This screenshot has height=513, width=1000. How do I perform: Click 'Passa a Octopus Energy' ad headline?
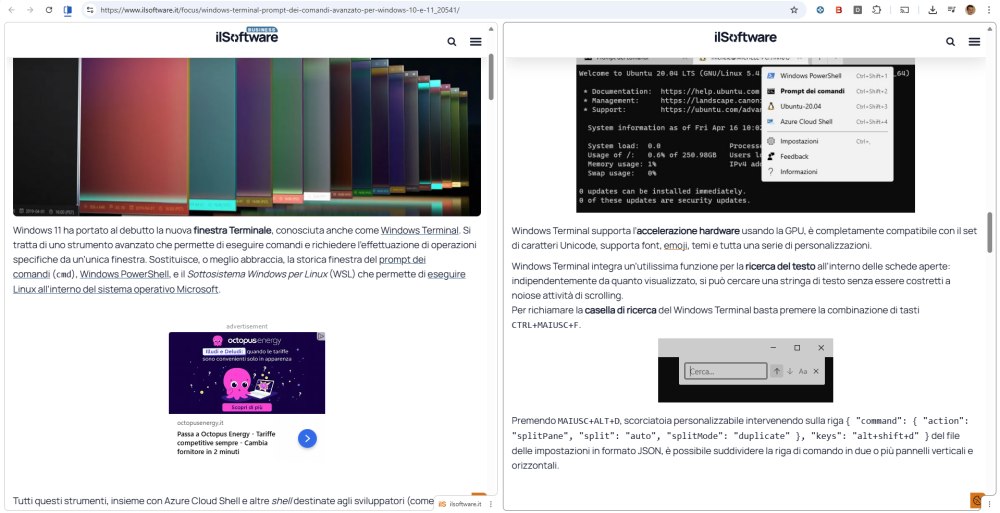pyautogui.click(x=226, y=443)
